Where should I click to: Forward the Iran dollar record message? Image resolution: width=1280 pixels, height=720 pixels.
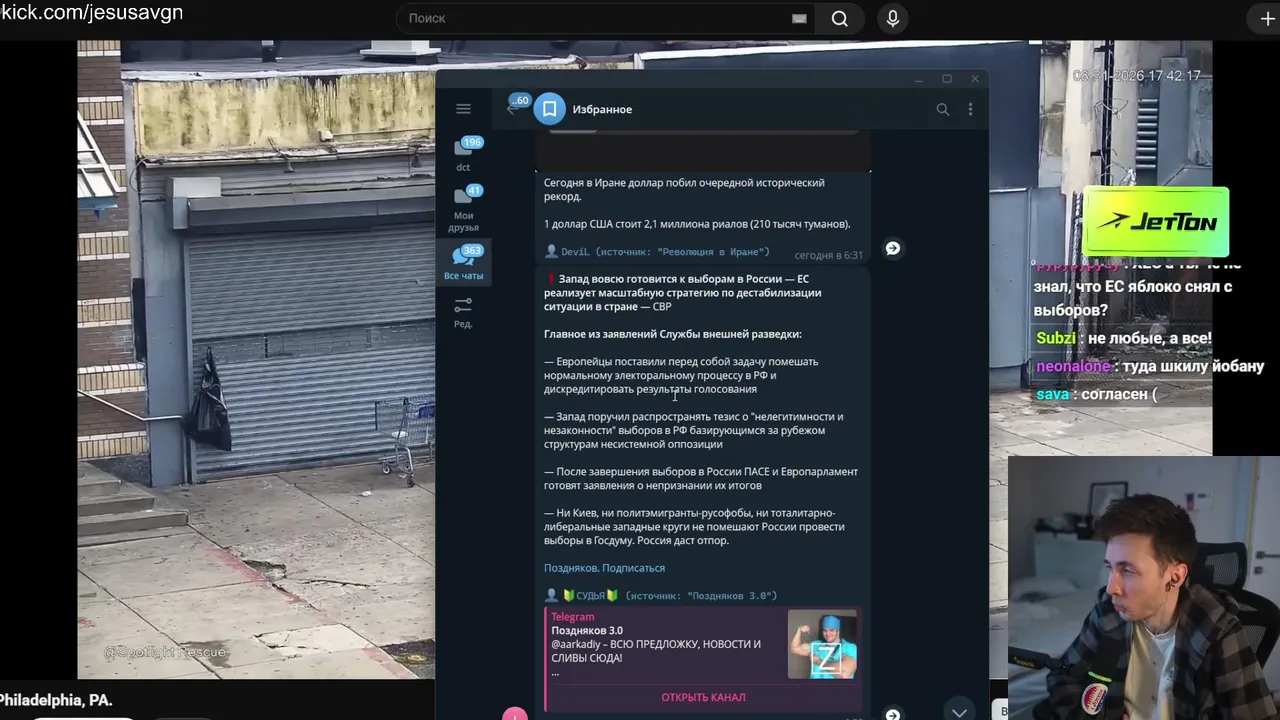click(x=893, y=248)
